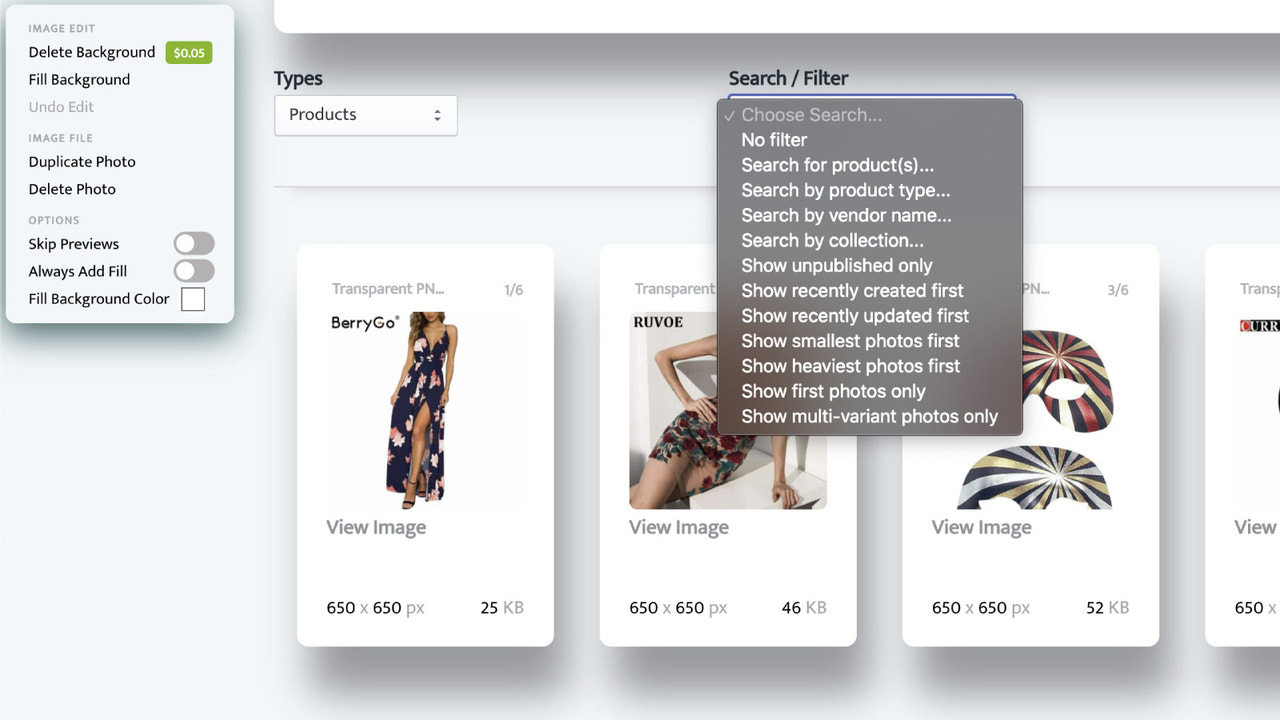Enable the Always Add Fill option
Viewport: 1280px width, 720px height.
(x=193, y=270)
